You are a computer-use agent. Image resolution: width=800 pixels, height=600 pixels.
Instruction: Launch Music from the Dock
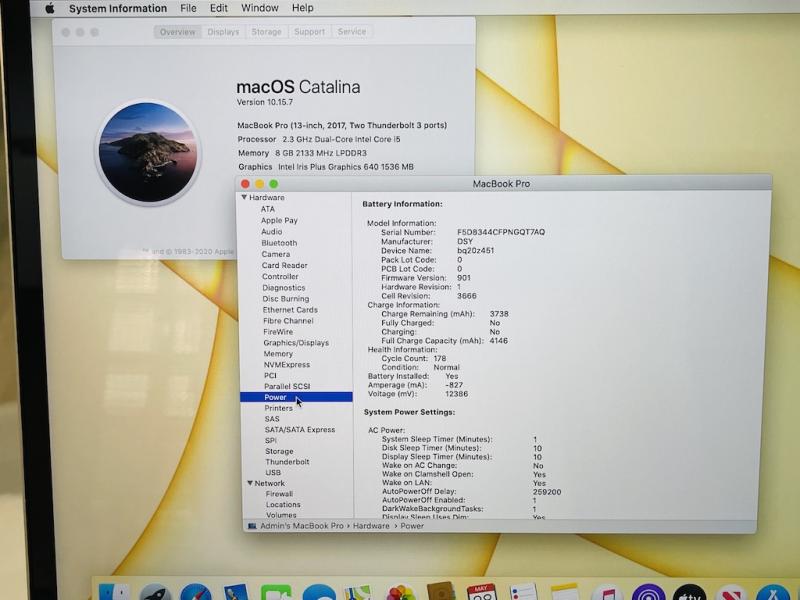(x=607, y=592)
